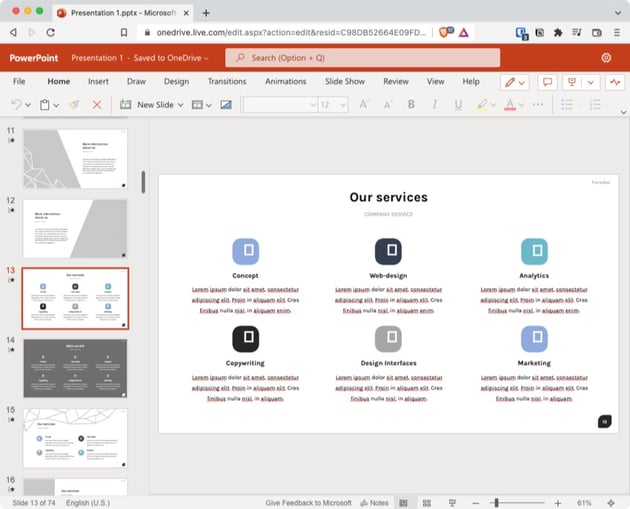This screenshot has width=630, height=509.
Task: Expand the font name combo box
Action: [309, 104]
